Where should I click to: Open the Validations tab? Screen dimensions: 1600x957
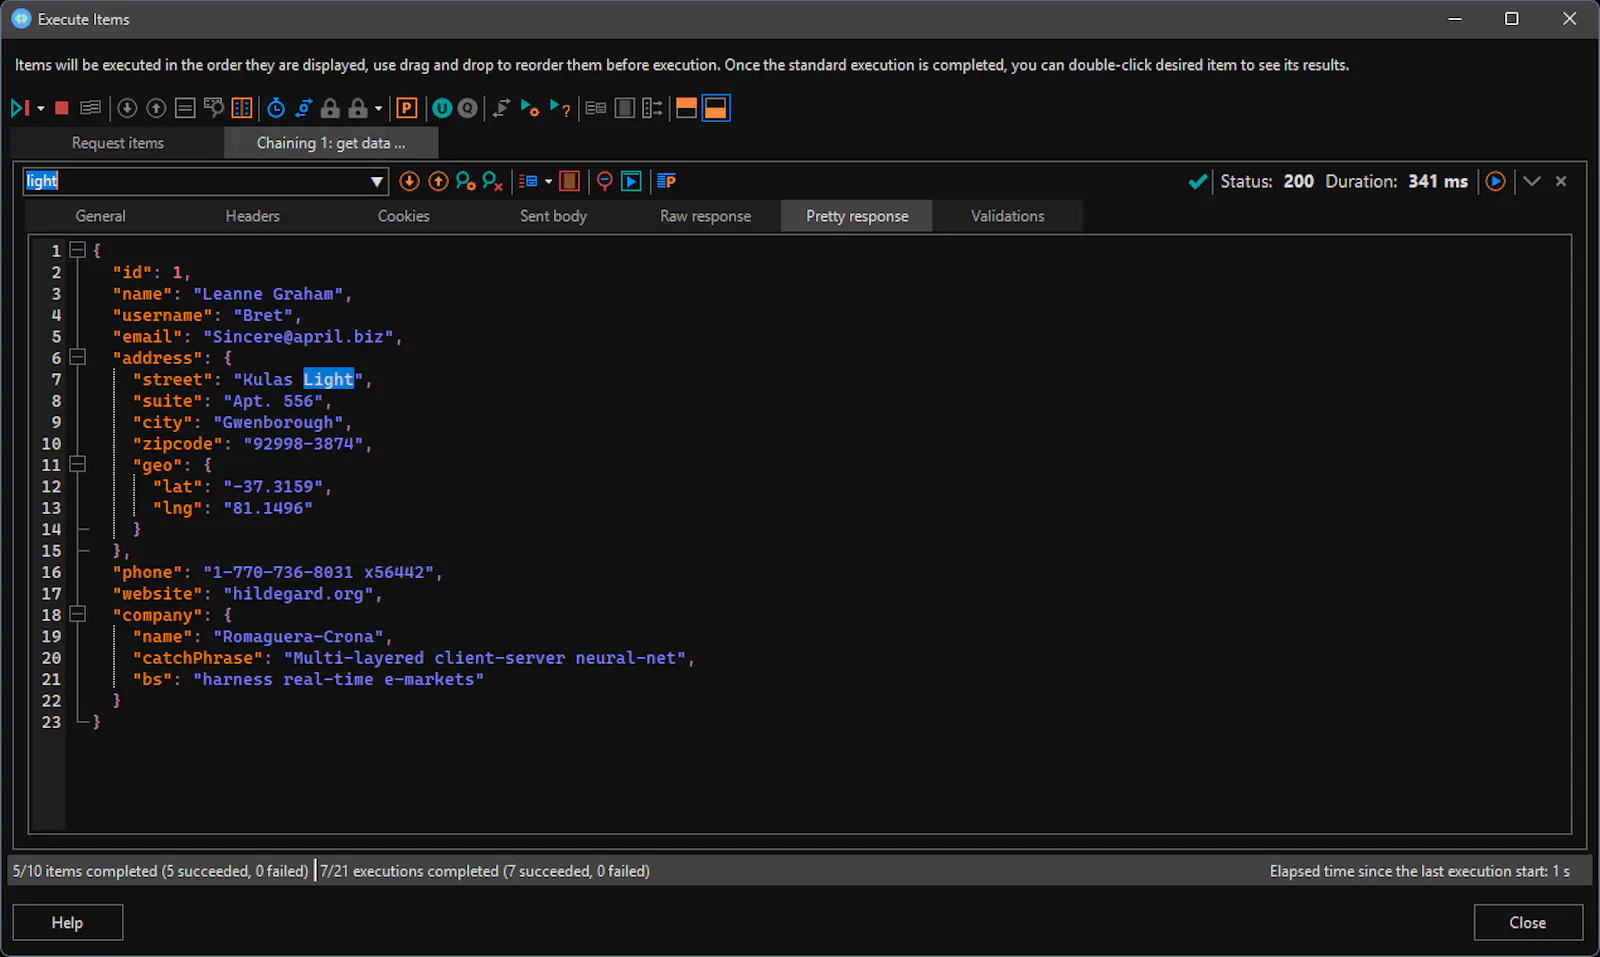click(1008, 216)
